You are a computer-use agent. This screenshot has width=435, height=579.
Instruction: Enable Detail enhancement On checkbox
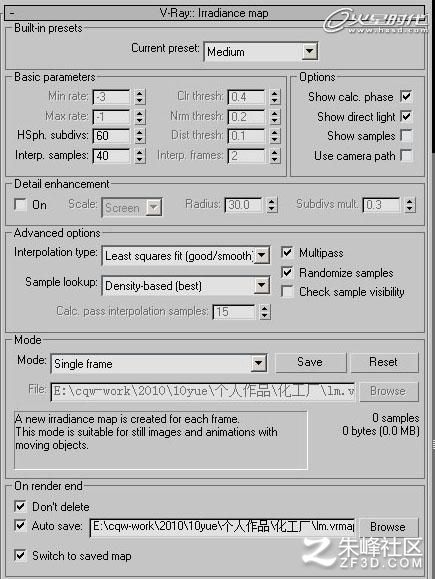coord(20,204)
